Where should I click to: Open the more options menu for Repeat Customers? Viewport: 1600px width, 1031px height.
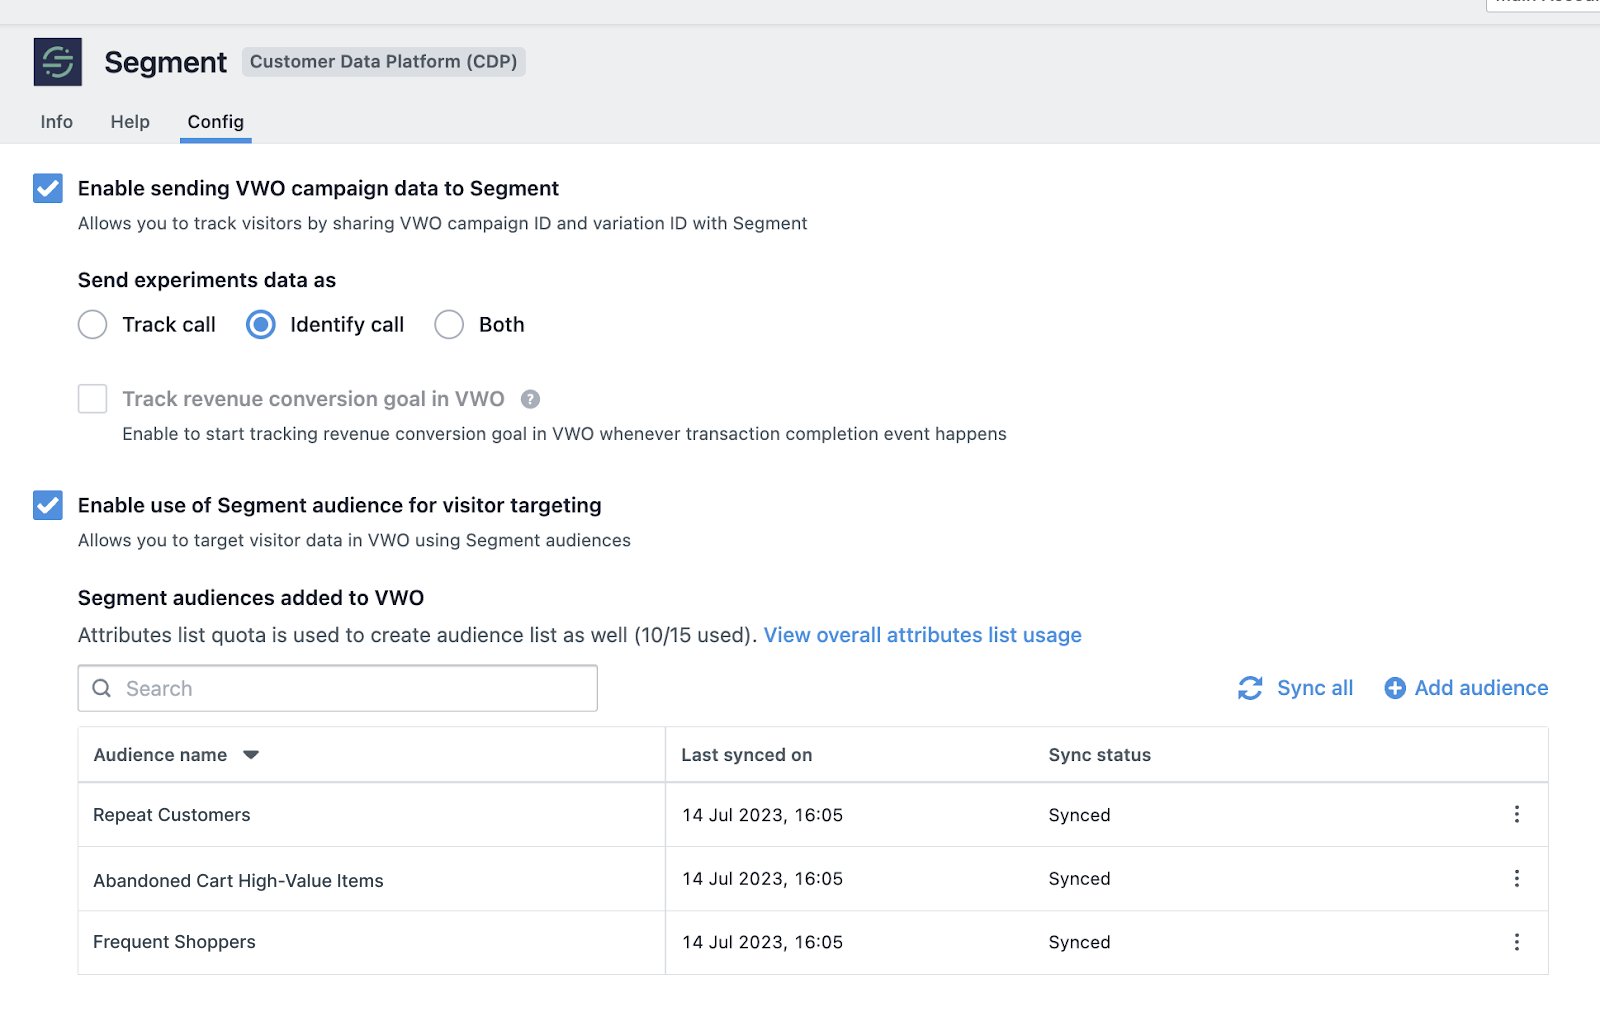click(x=1517, y=814)
